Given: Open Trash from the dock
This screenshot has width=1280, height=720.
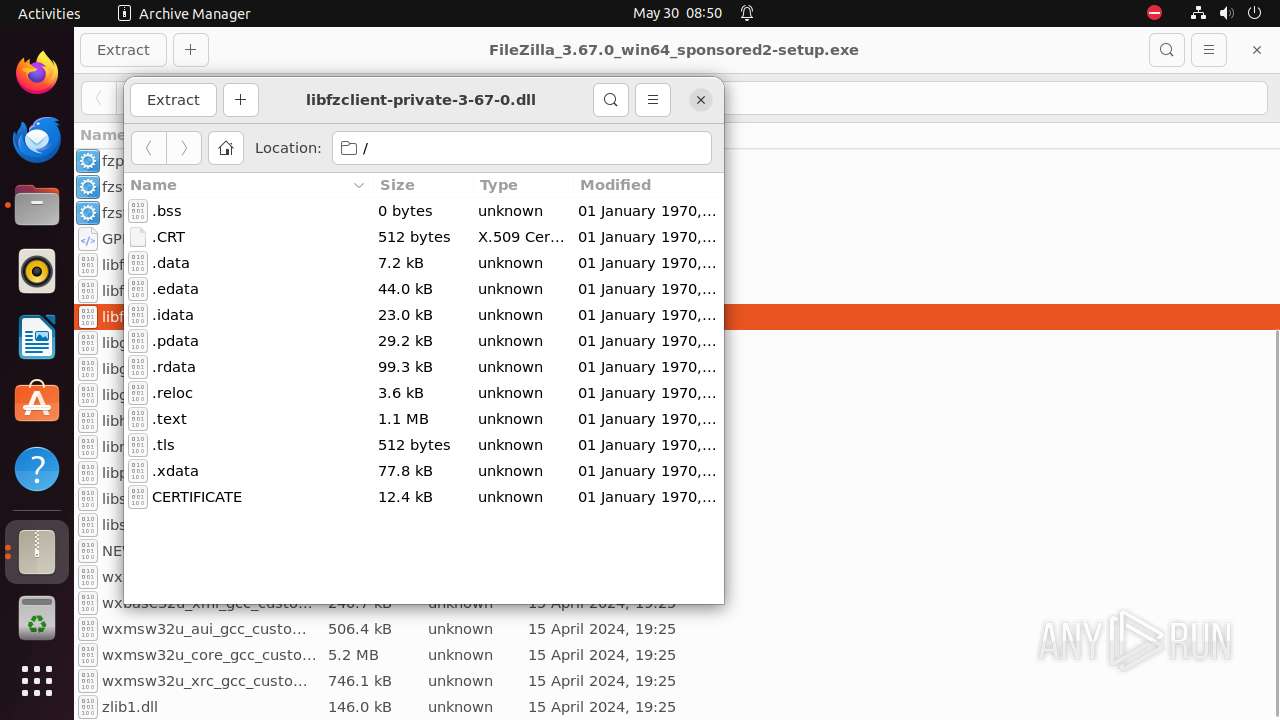Looking at the screenshot, I should pos(37,617).
